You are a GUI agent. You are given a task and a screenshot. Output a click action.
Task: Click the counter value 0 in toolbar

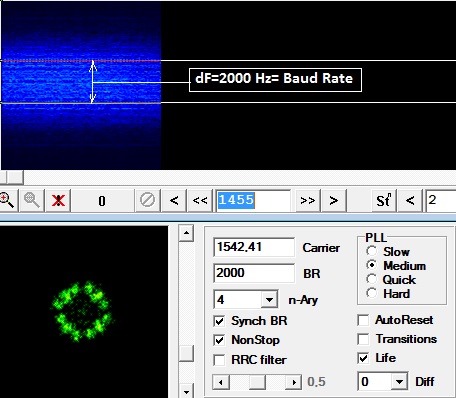(102, 201)
